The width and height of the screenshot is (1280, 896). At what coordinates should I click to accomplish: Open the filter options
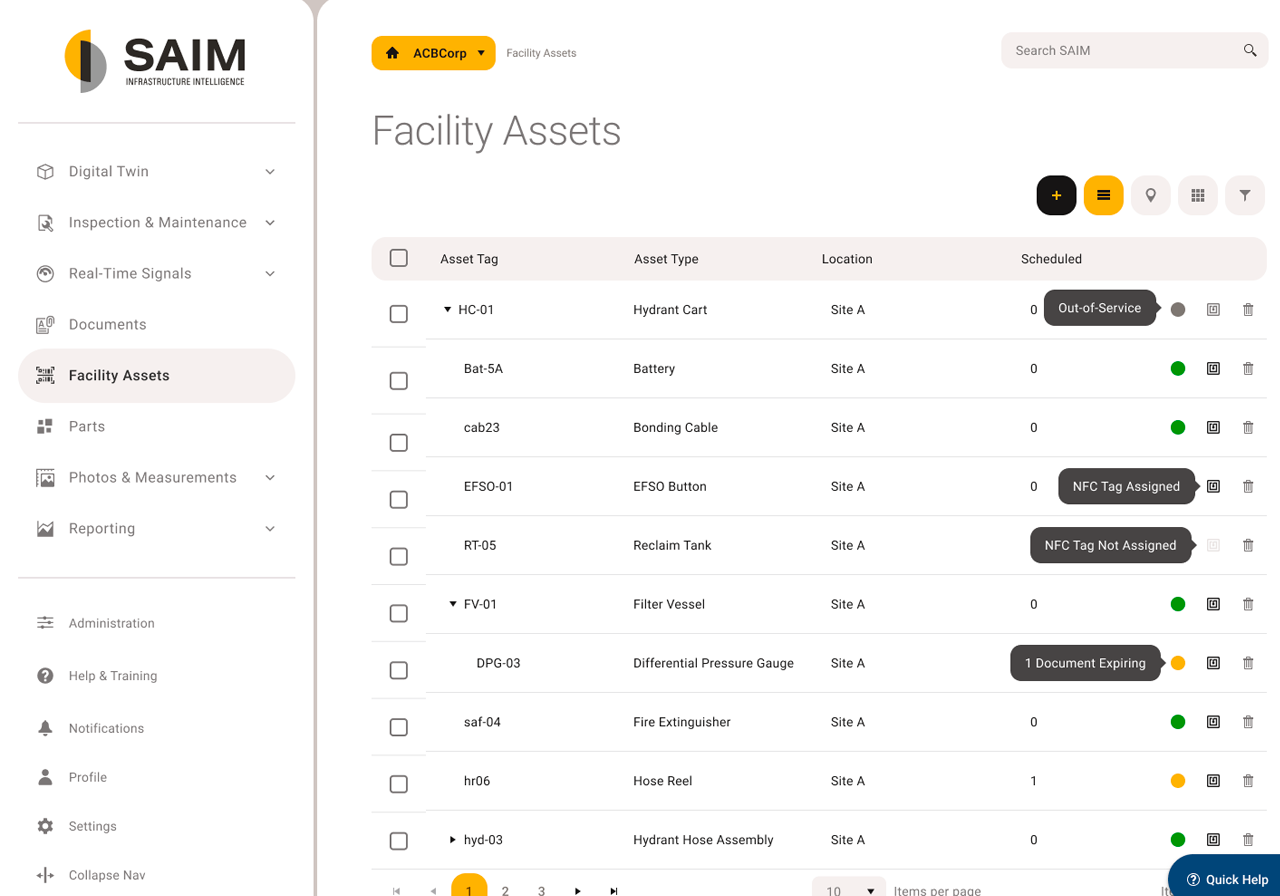point(1244,195)
